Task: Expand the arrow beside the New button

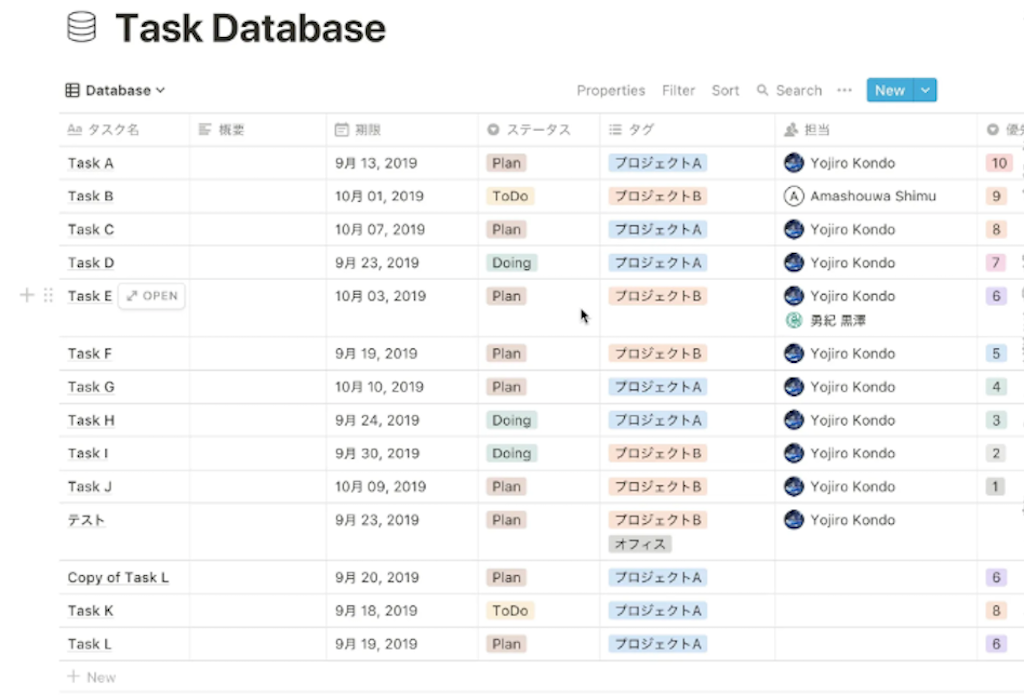Action: tap(925, 90)
